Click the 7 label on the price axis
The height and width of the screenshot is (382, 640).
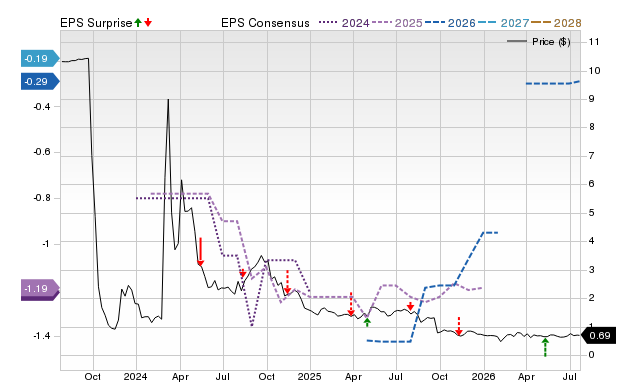coord(591,156)
